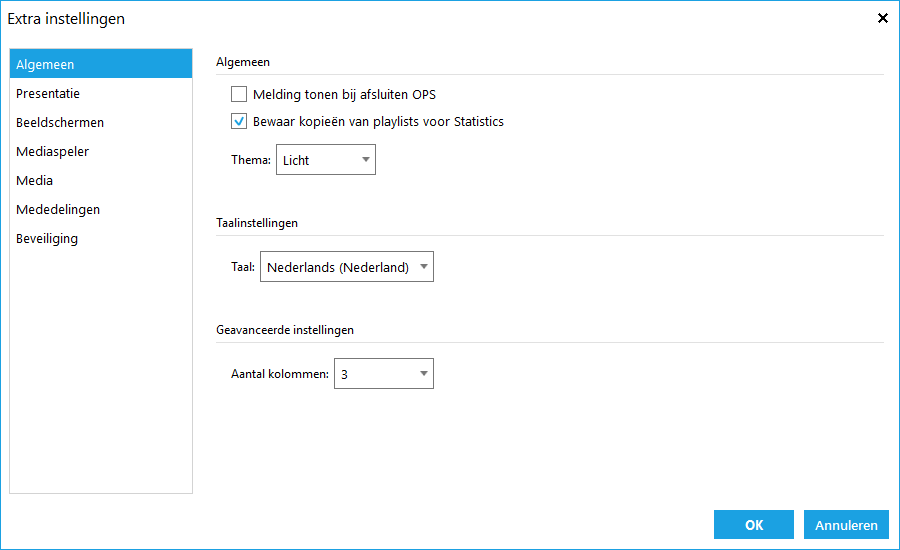The image size is (900, 550).
Task: Click the Bewaar kopieën van playlists label text
Action: click(378, 122)
